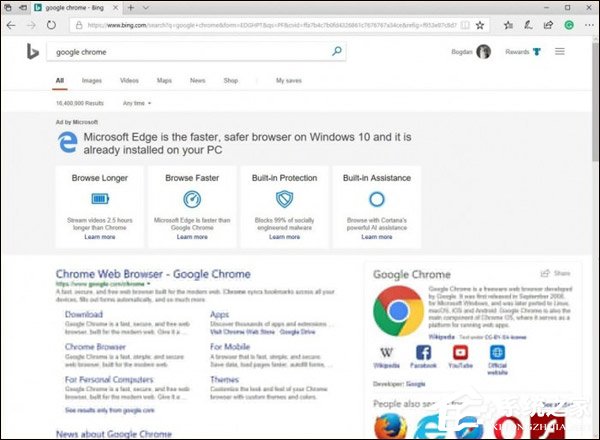The image size is (600, 440).
Task: Click the Bogdan profile avatar
Action: click(483, 52)
